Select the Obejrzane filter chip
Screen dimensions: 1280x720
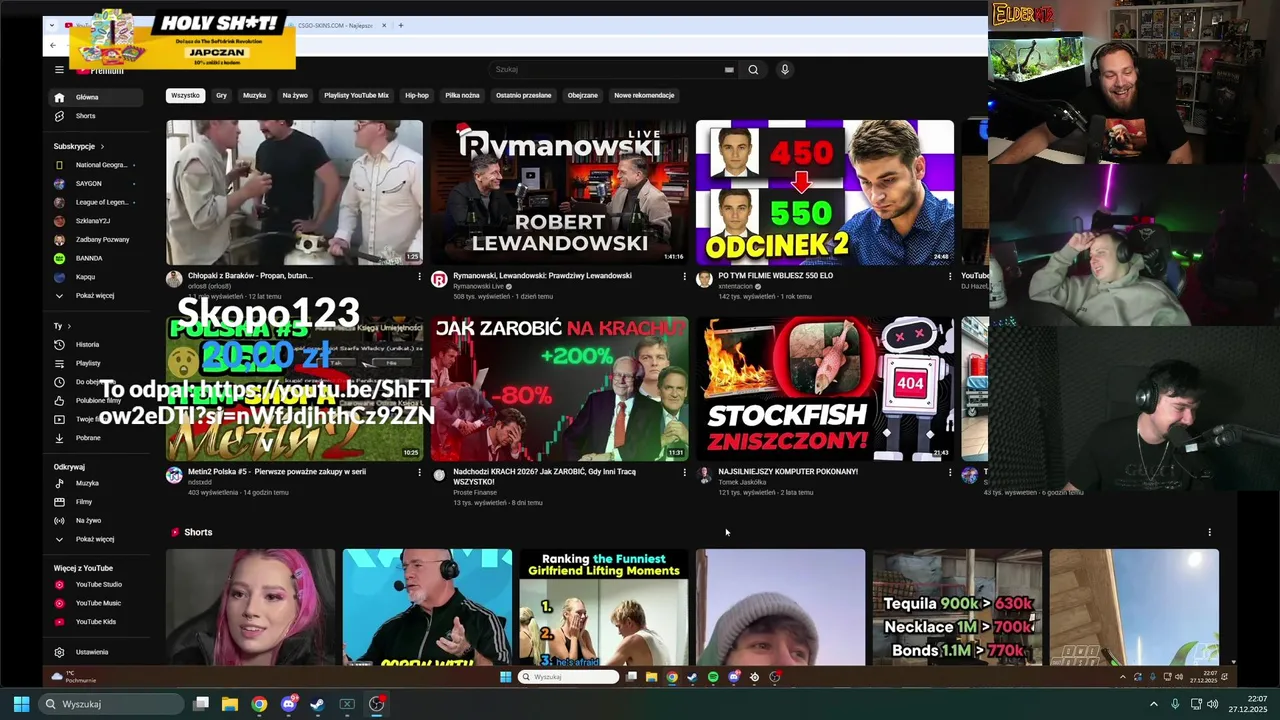tap(582, 96)
